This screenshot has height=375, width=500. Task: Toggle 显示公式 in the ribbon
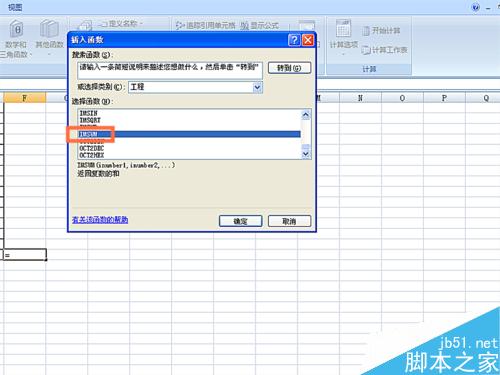tap(260, 25)
